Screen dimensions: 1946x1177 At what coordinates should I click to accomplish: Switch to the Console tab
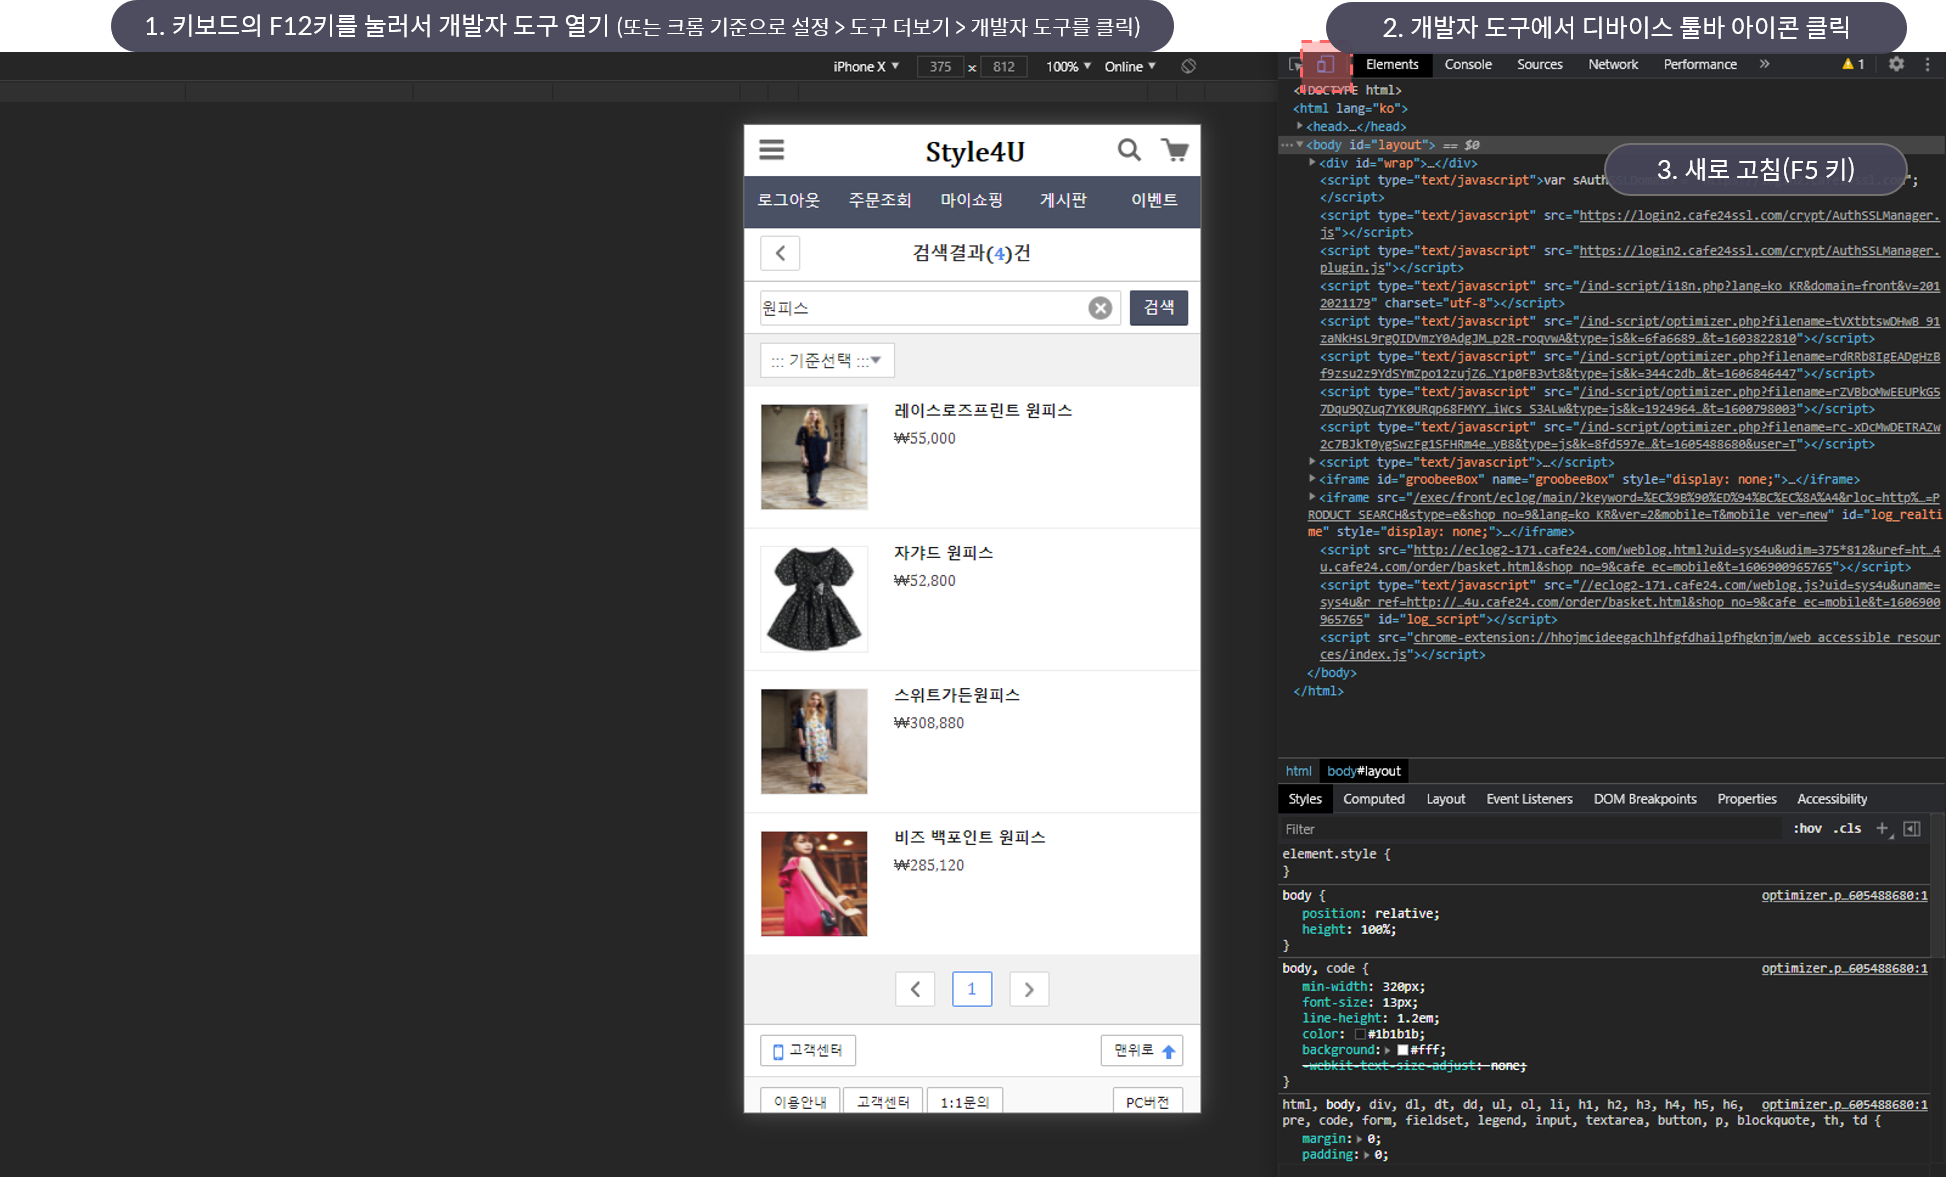tap(1467, 64)
